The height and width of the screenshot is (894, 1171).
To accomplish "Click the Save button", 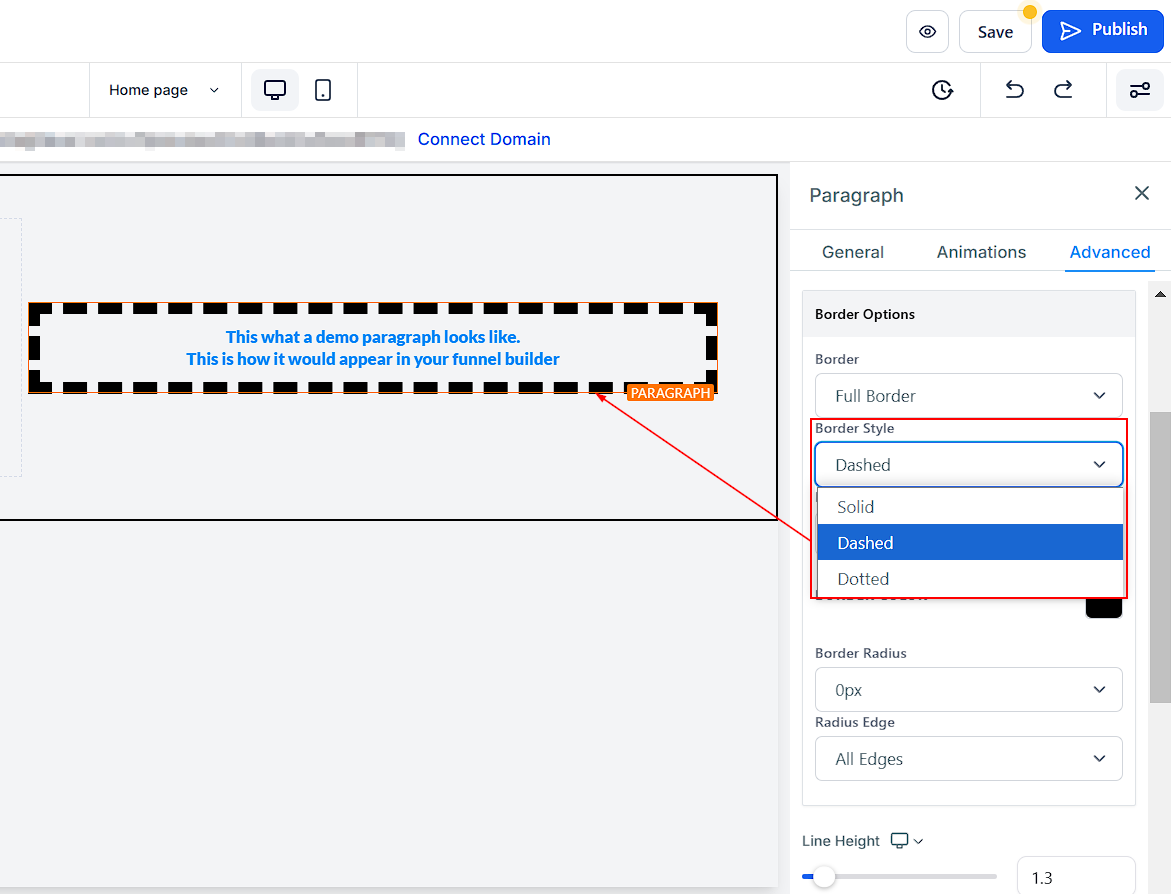I will (995, 32).
